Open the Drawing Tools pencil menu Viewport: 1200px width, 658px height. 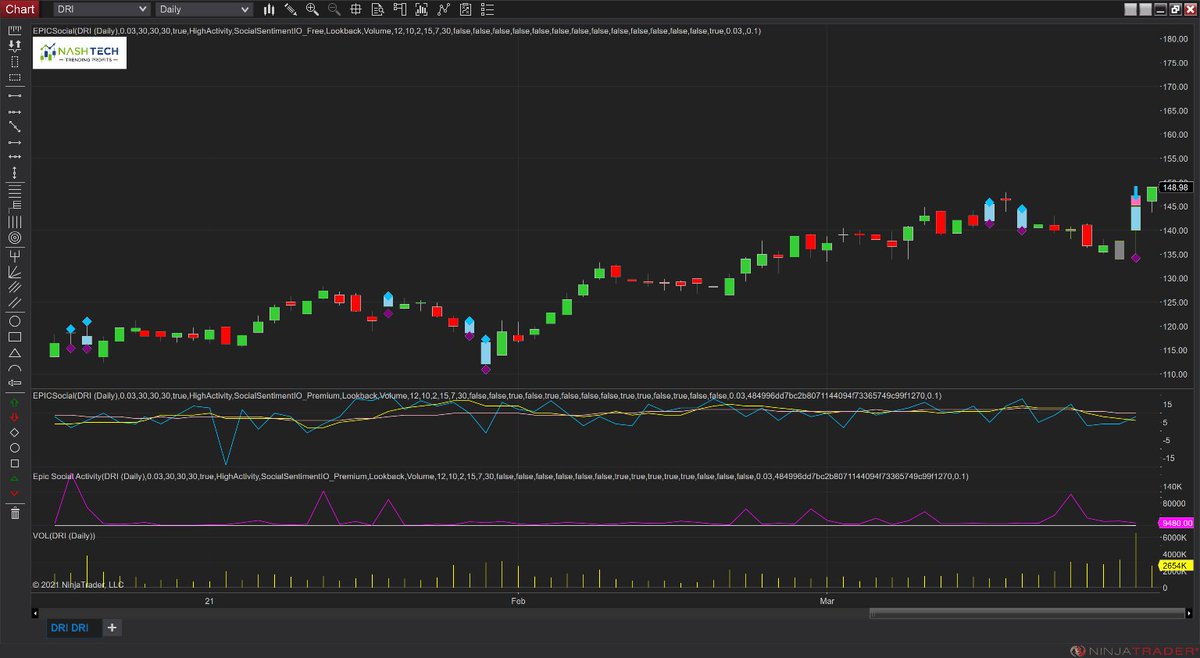pyautogui.click(x=291, y=9)
